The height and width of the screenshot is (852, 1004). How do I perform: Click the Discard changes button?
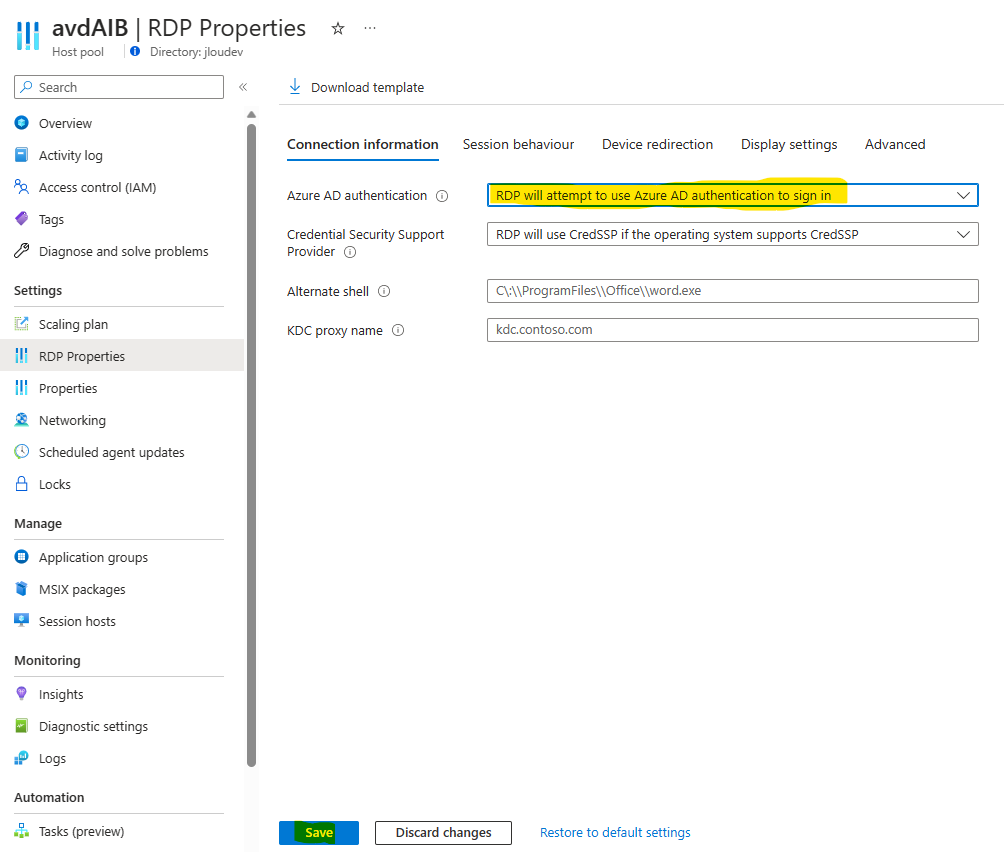point(443,833)
